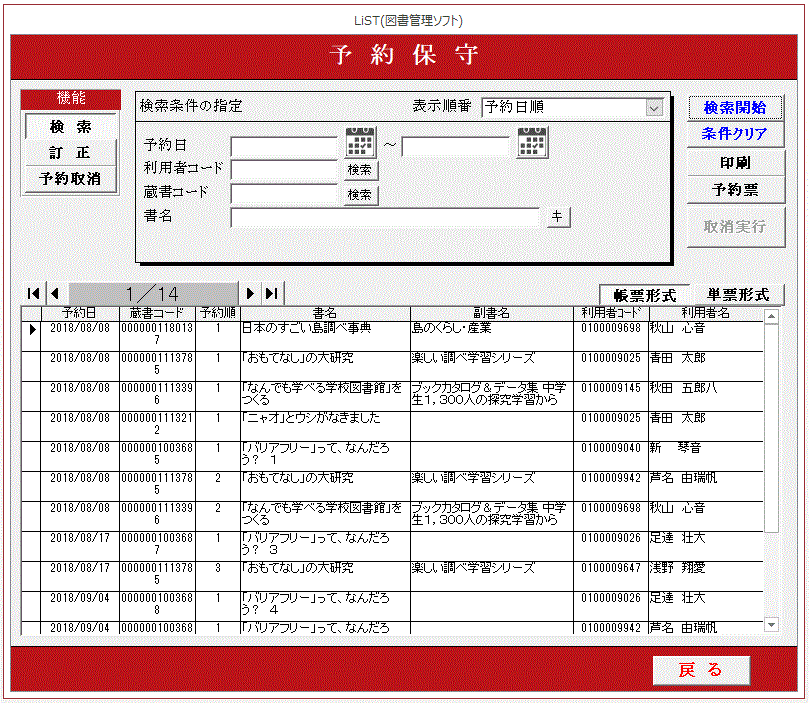This screenshot has width=809, height=703.
Task: Click table scrollbar up arrow
Action: 771,316
